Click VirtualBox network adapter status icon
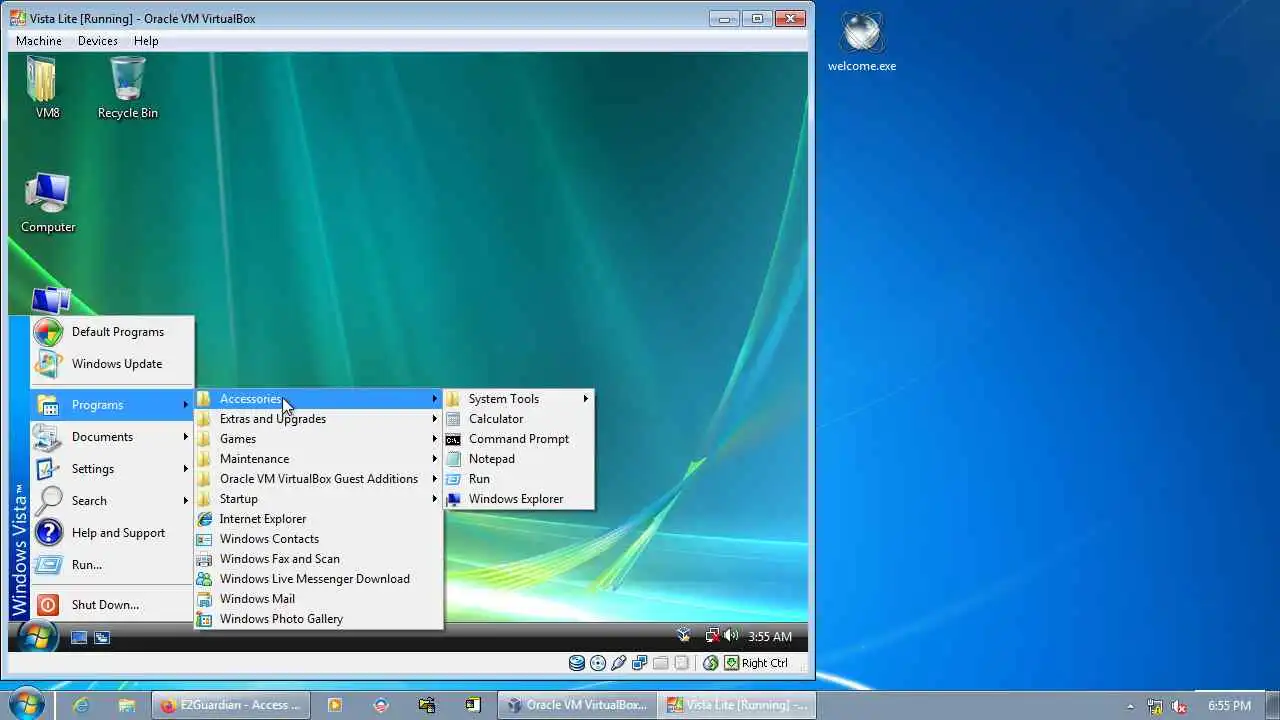Viewport: 1280px width, 720px height. pos(640,663)
